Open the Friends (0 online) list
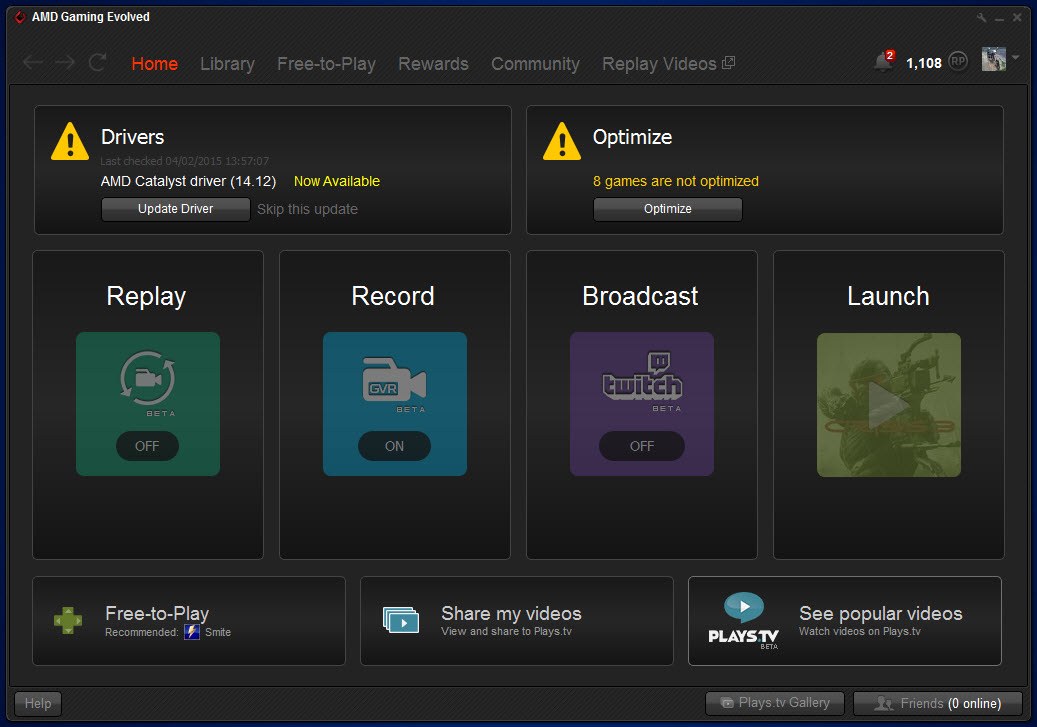Viewport: 1037px width, 727px height. [x=937, y=703]
